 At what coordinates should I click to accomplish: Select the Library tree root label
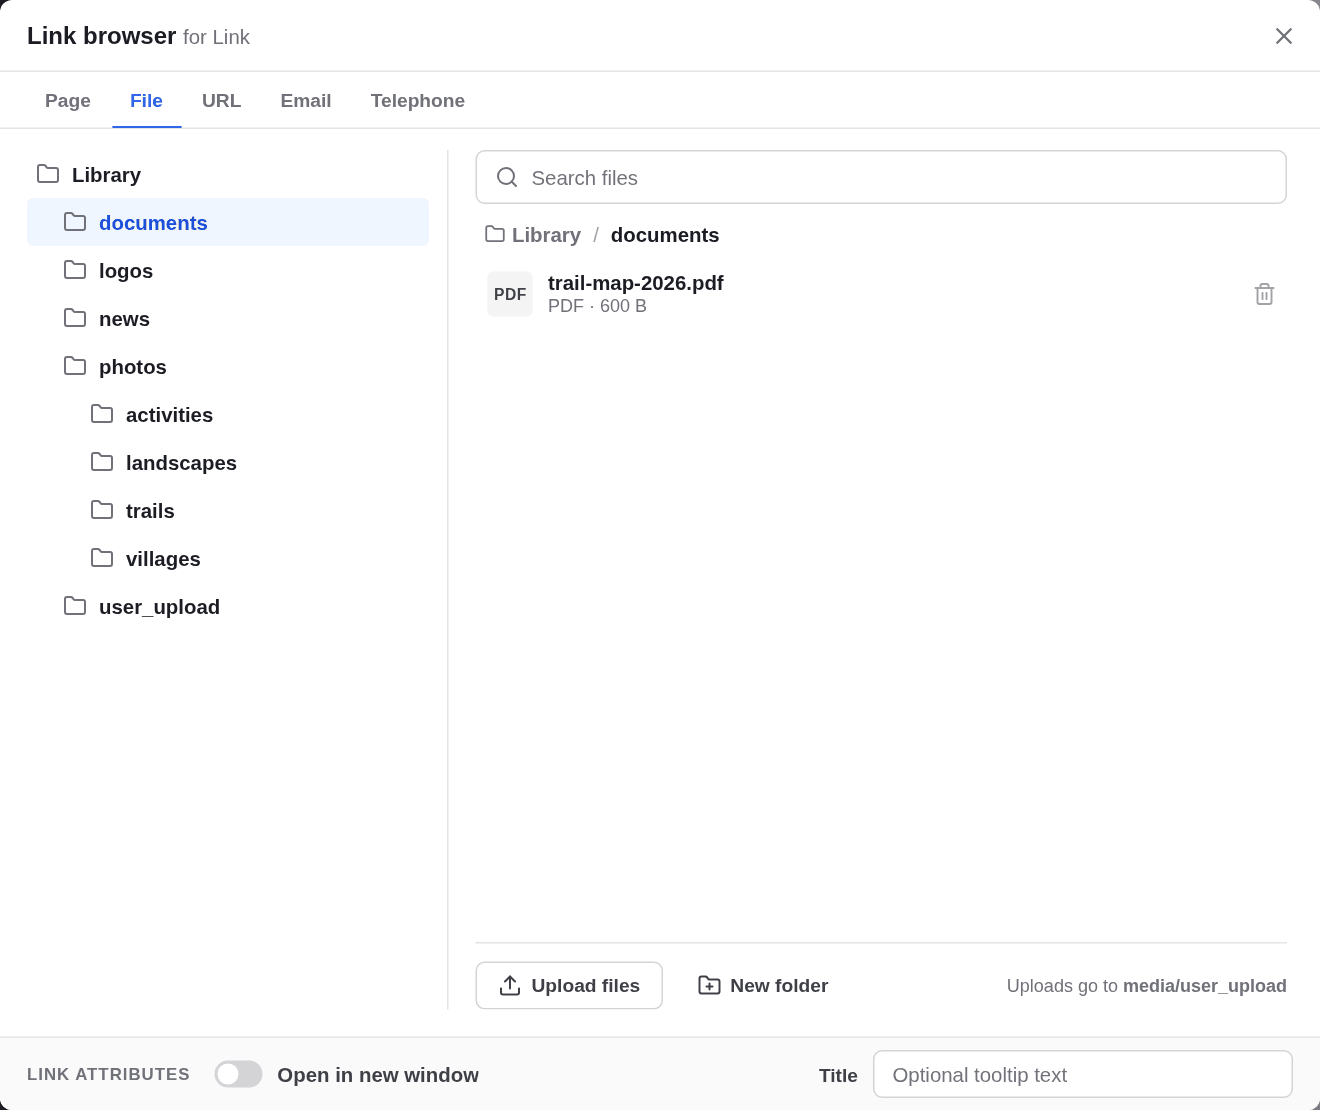pyautogui.click(x=106, y=175)
